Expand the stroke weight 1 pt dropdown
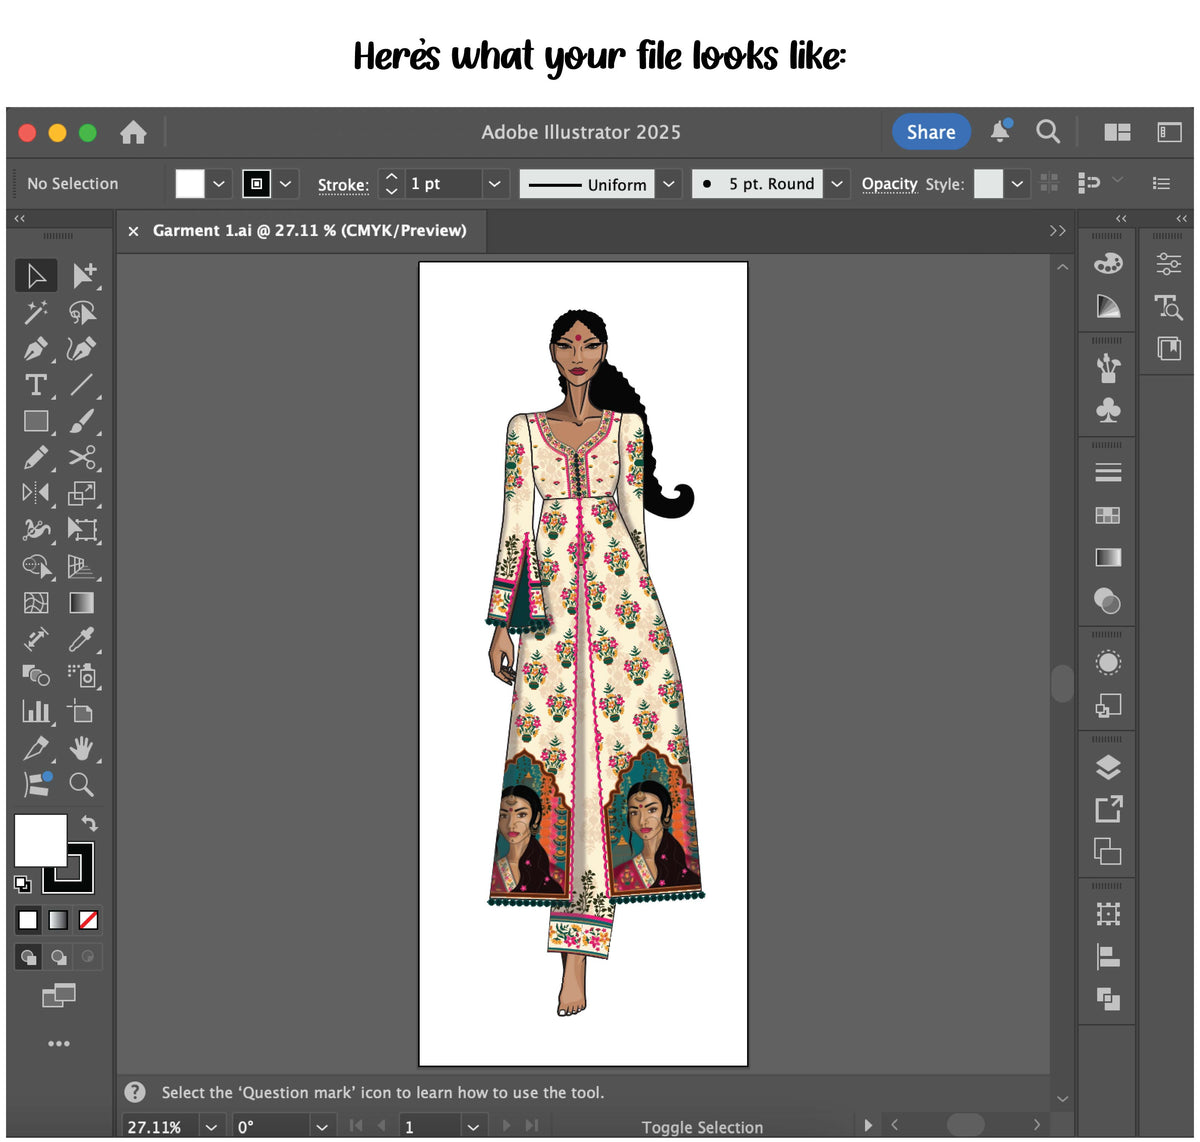Image resolution: width=1200 pixels, height=1142 pixels. [x=494, y=184]
